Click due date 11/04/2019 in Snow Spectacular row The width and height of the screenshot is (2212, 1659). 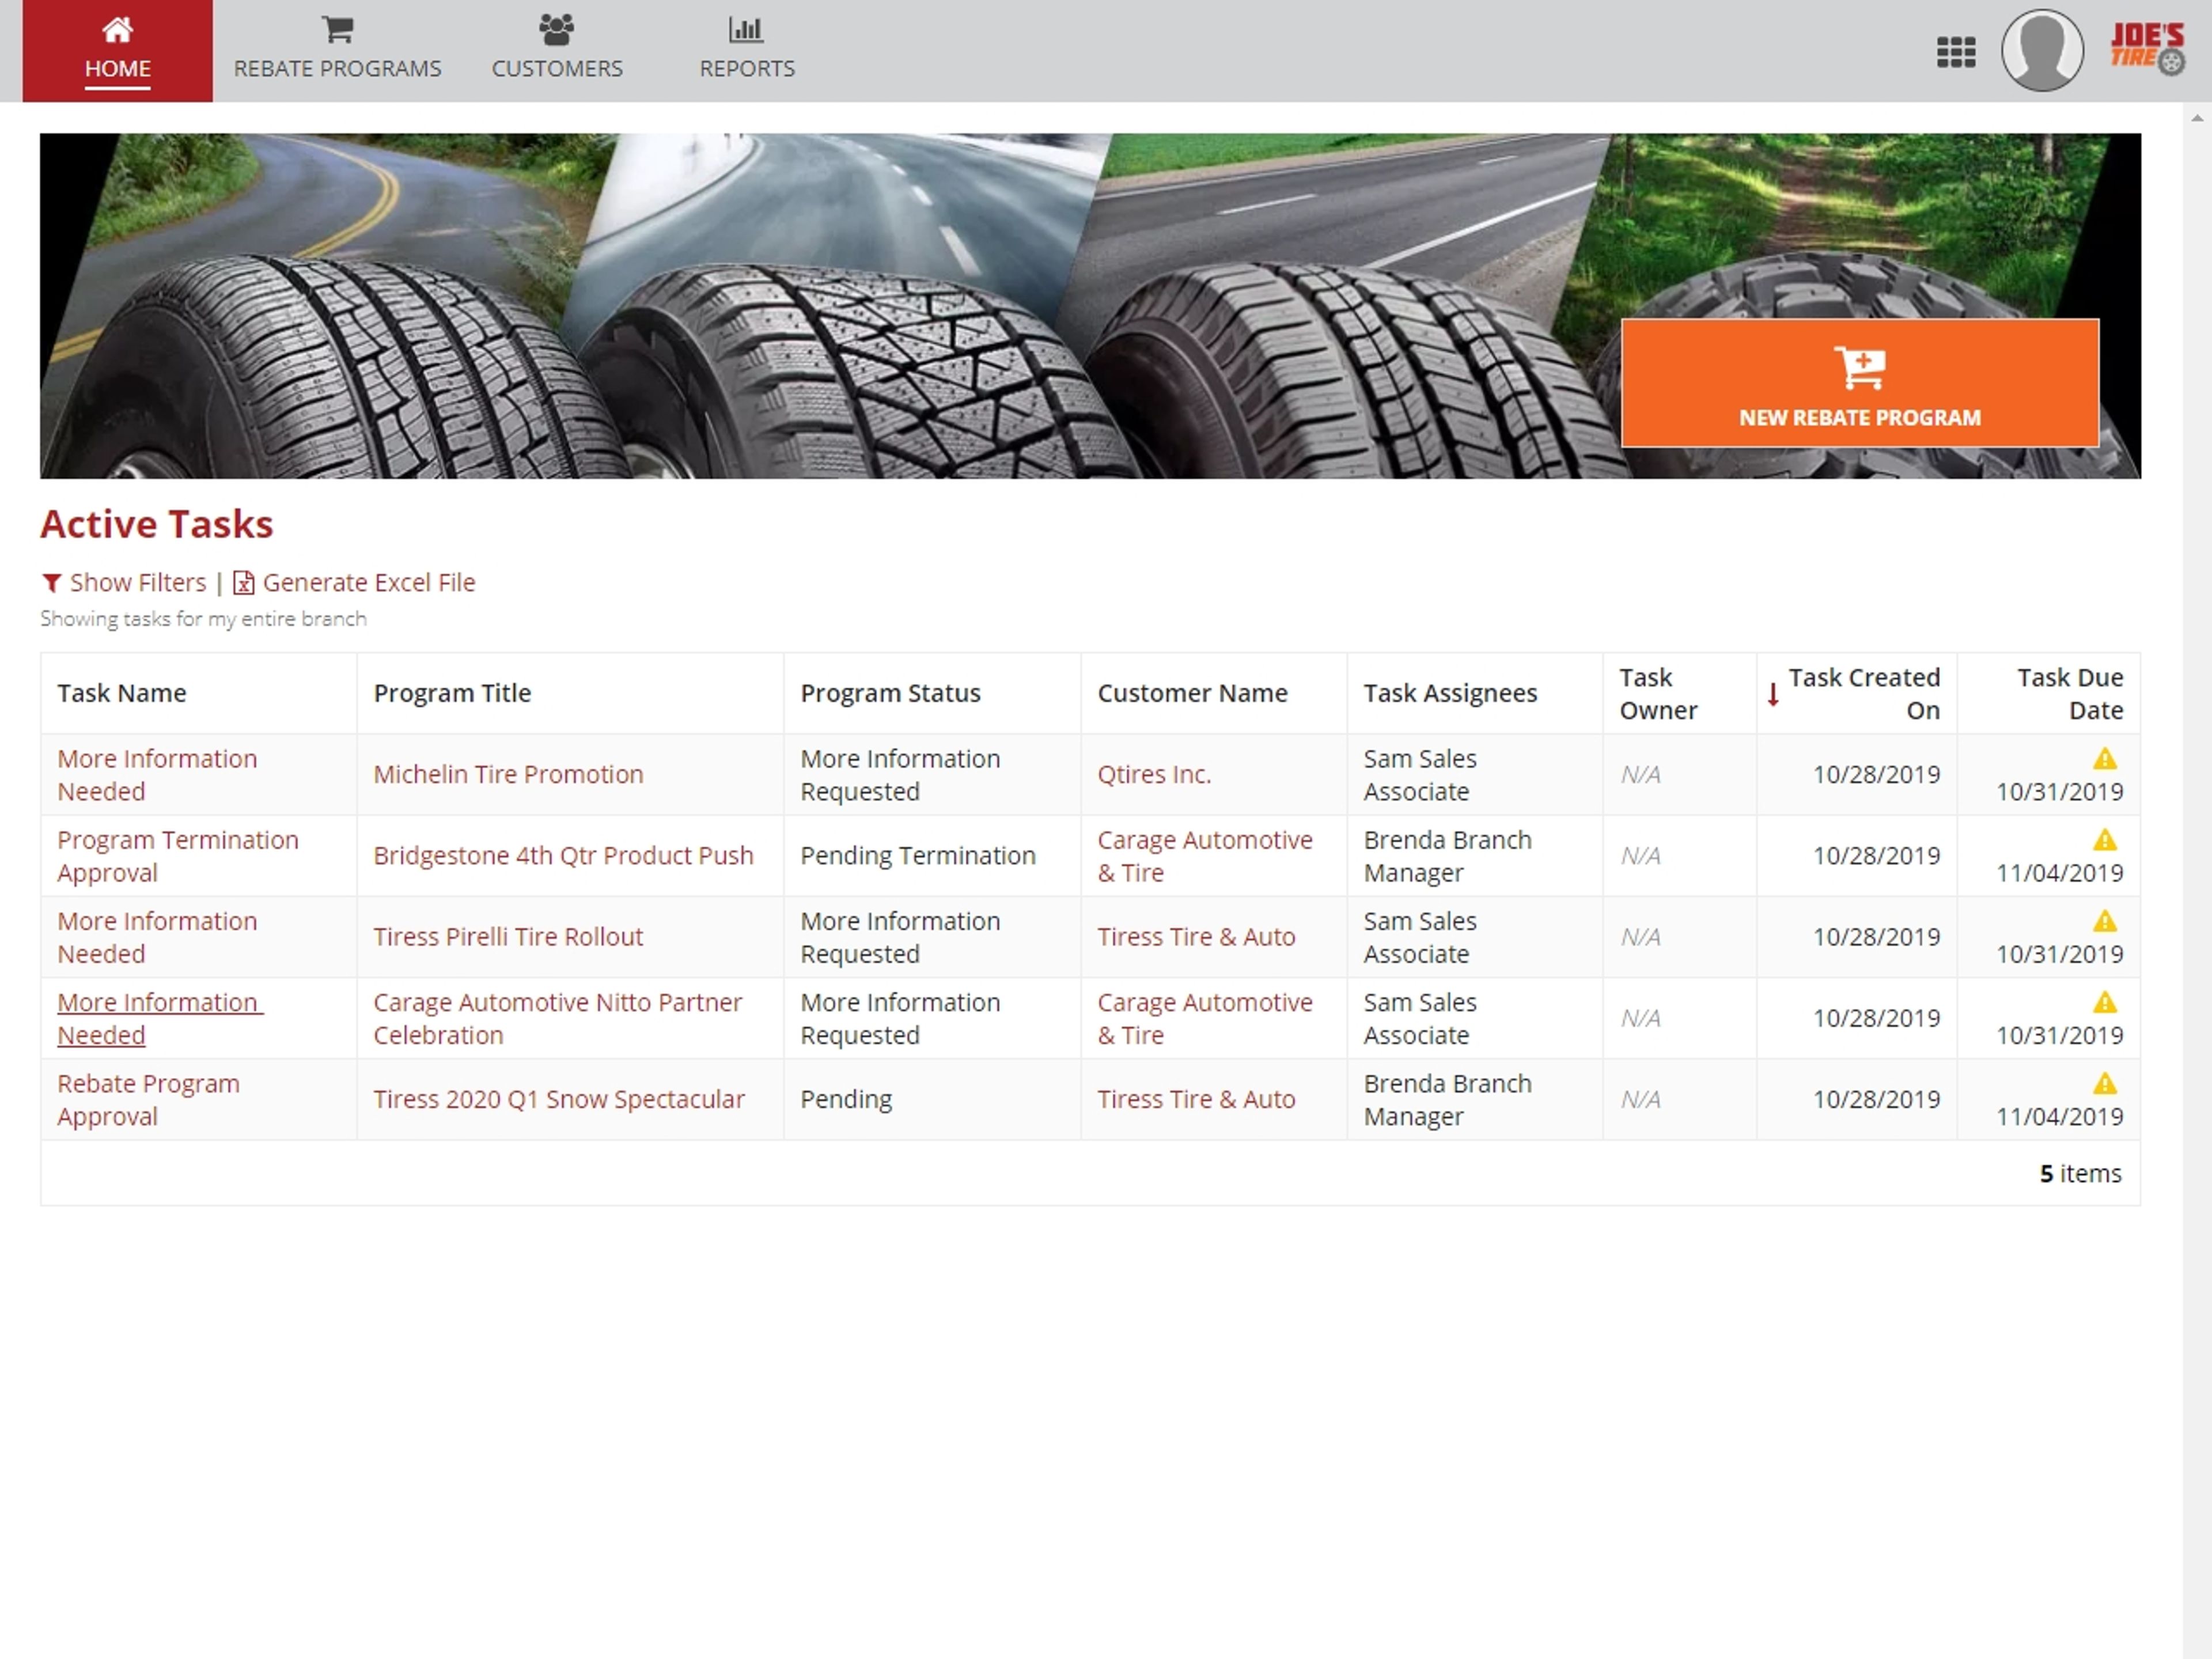[2059, 1116]
